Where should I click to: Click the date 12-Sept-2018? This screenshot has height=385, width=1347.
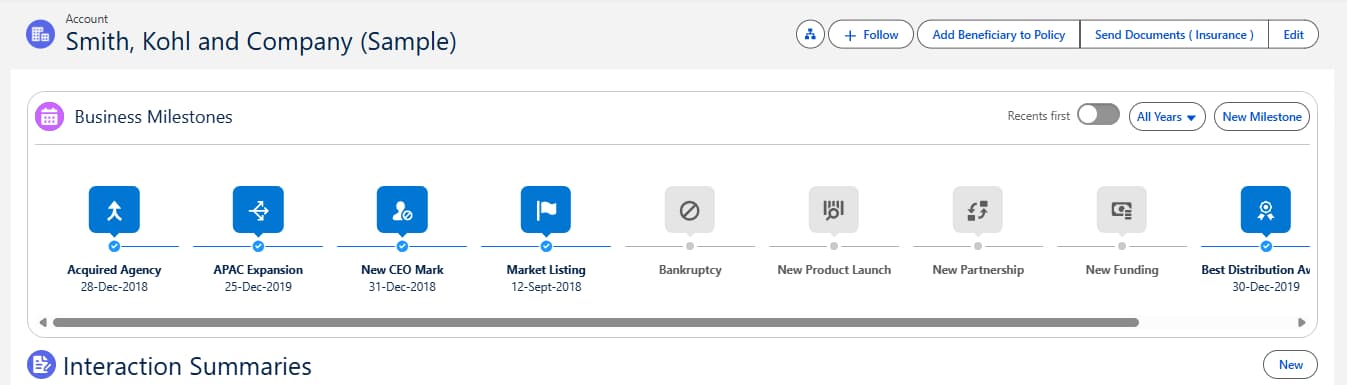[x=546, y=287]
